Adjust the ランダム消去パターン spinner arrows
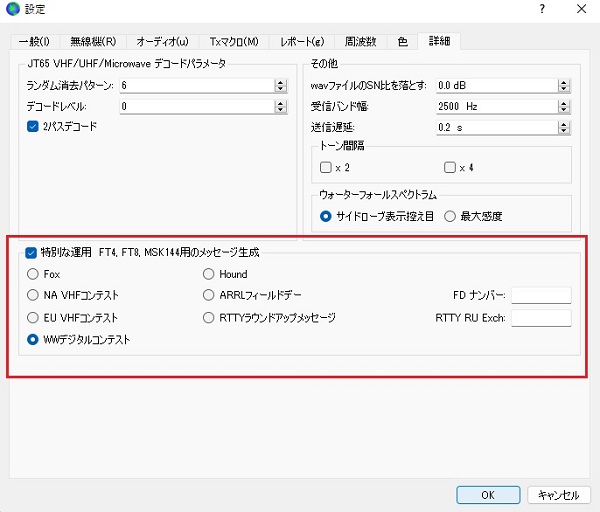 click(280, 86)
